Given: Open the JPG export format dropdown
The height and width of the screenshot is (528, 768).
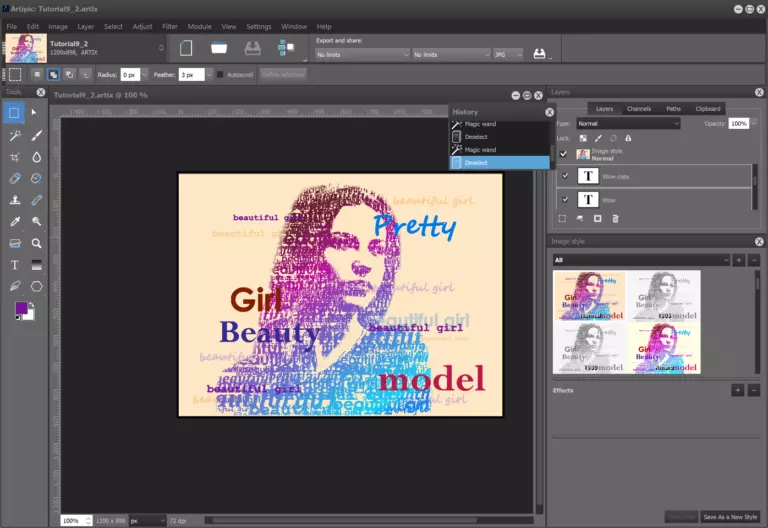Looking at the screenshot, I should pos(508,54).
